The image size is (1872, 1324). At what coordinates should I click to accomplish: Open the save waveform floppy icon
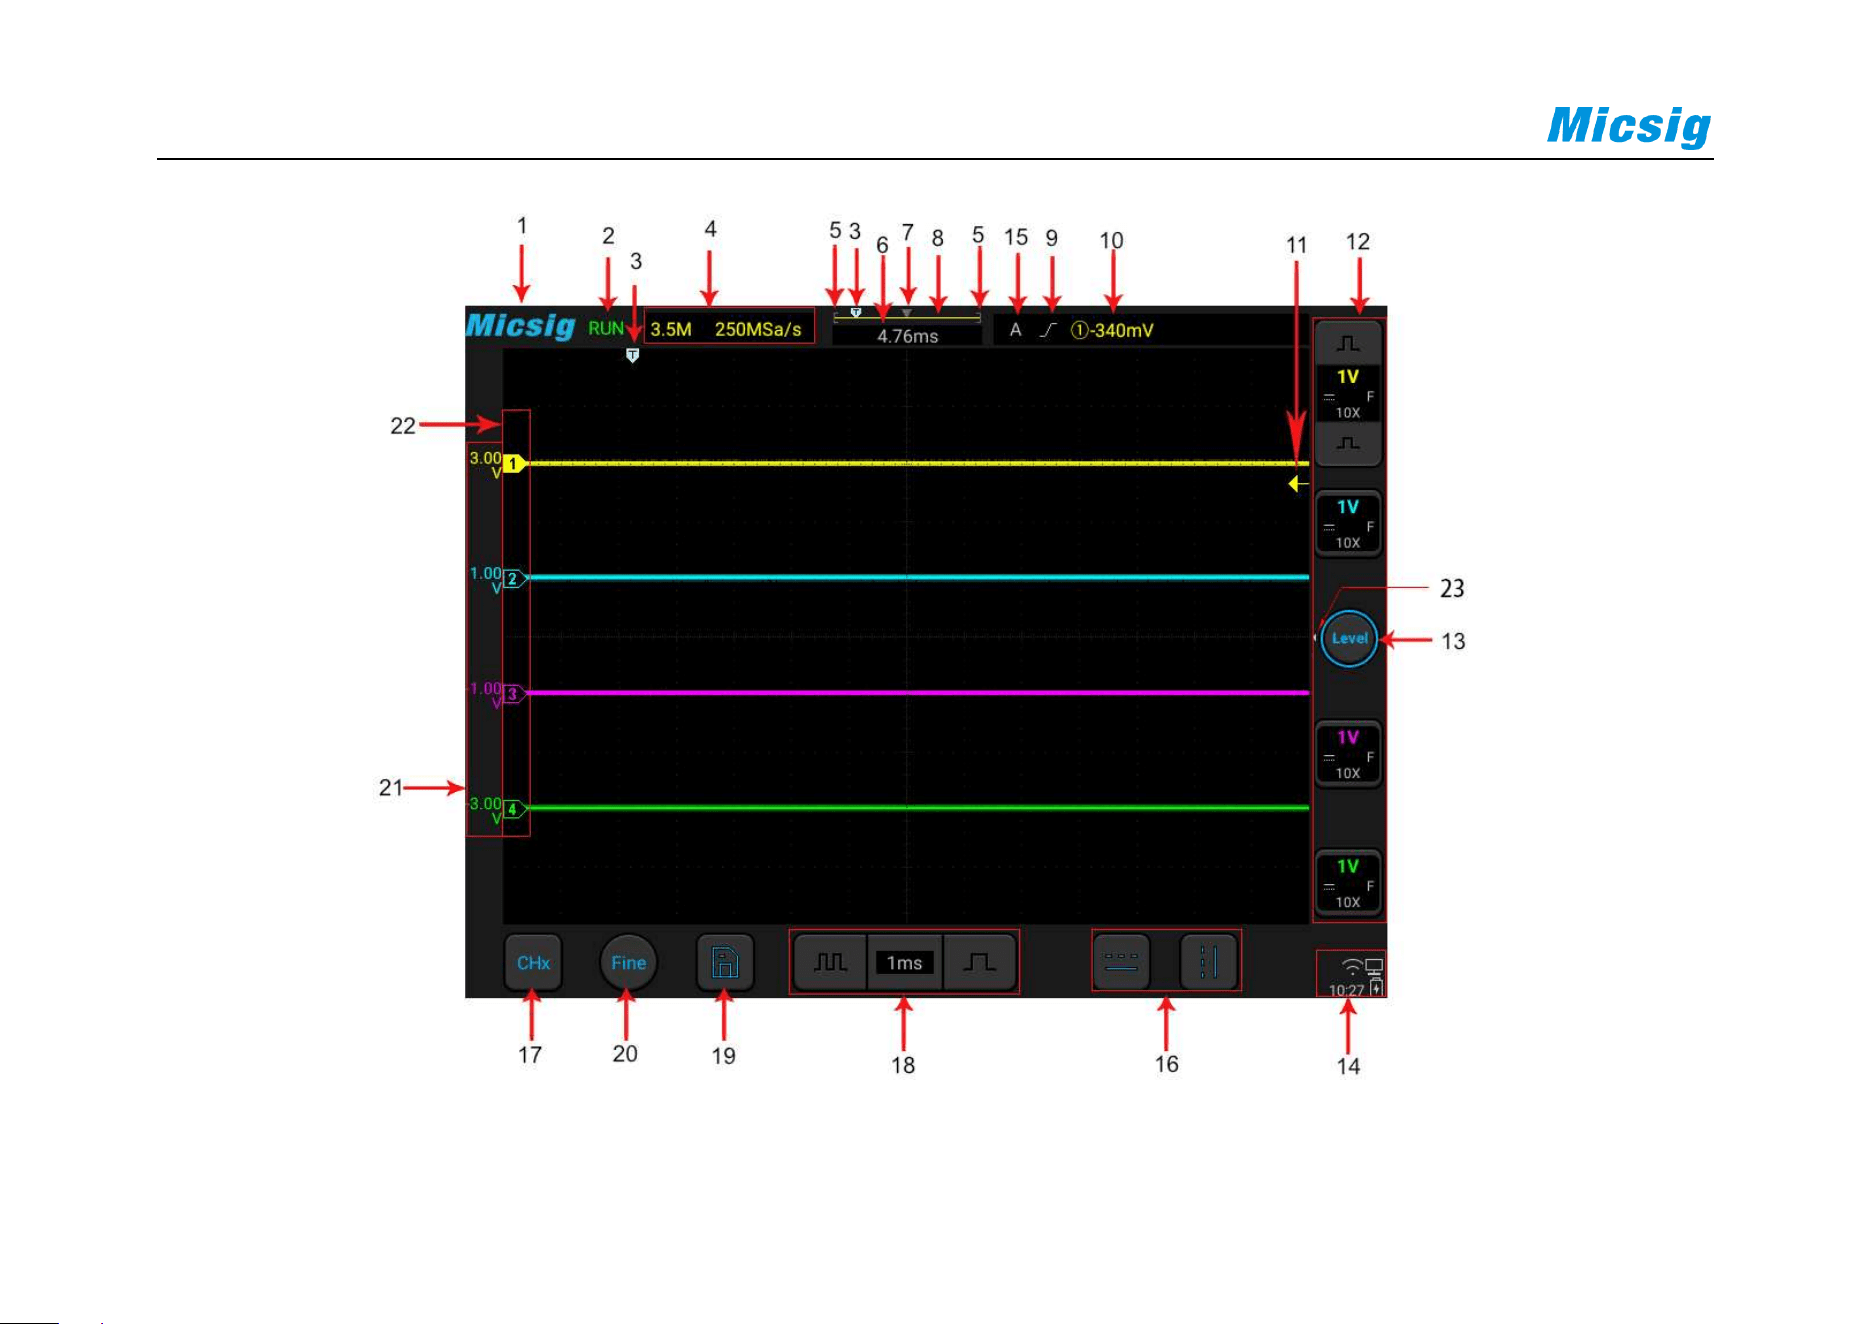point(724,963)
